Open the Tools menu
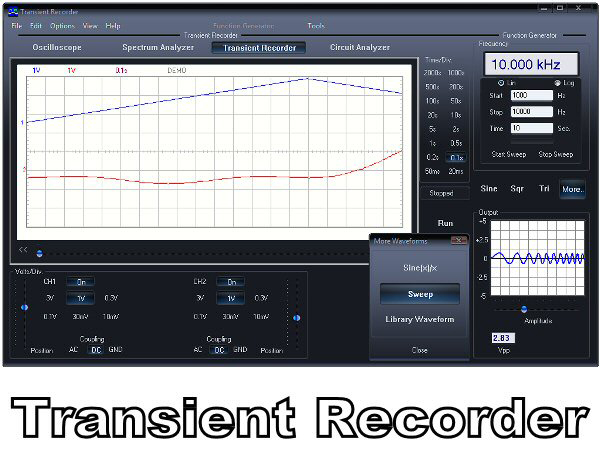 click(x=316, y=26)
